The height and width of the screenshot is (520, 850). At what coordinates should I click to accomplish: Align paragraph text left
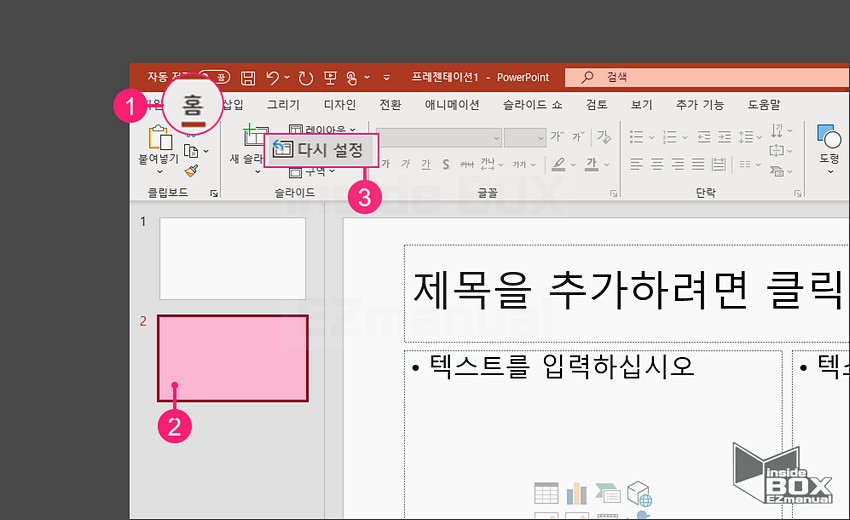coord(636,164)
